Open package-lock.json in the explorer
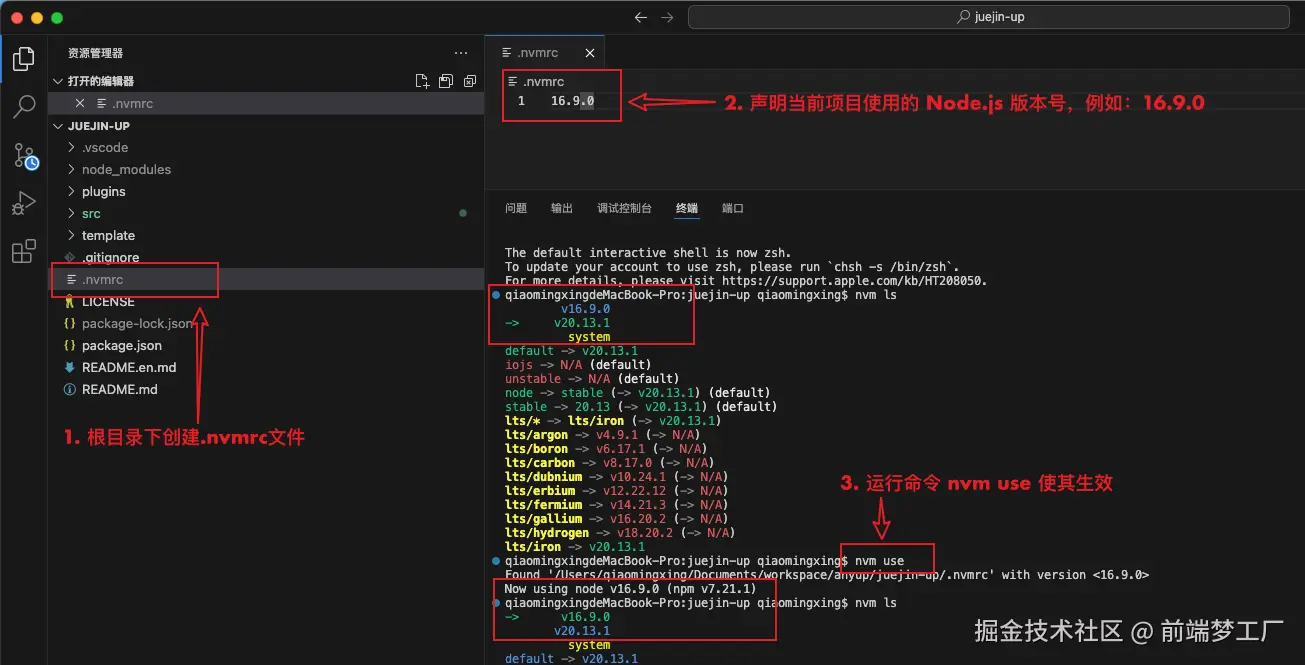The width and height of the screenshot is (1305, 665). pos(266,323)
